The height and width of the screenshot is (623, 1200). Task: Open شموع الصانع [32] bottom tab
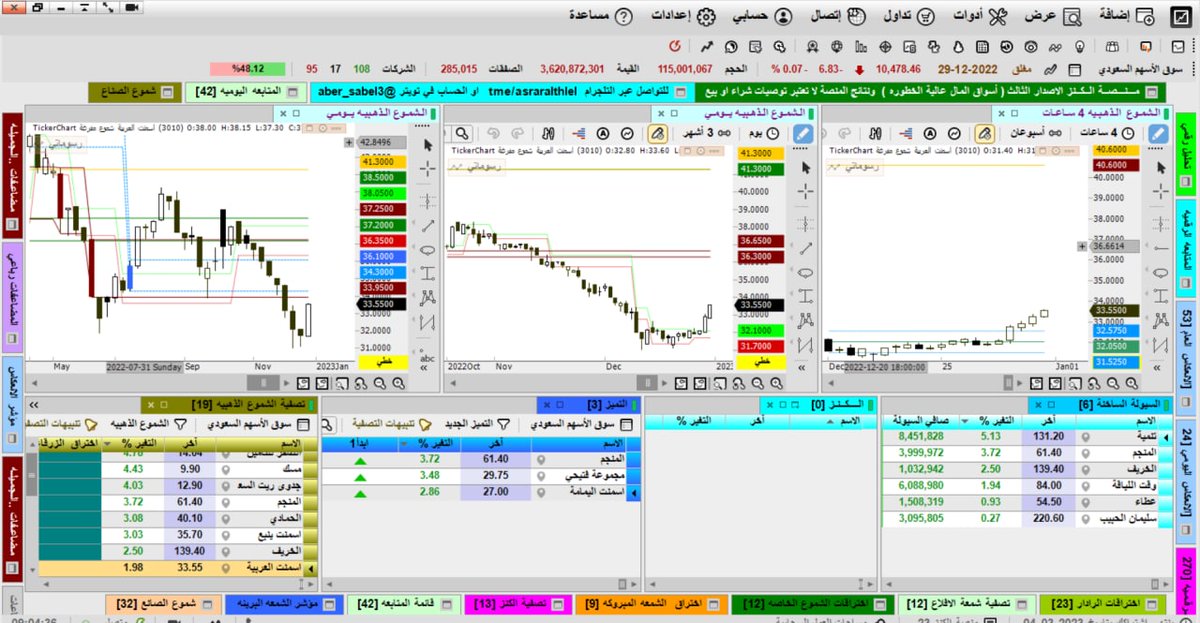[x=165, y=604]
